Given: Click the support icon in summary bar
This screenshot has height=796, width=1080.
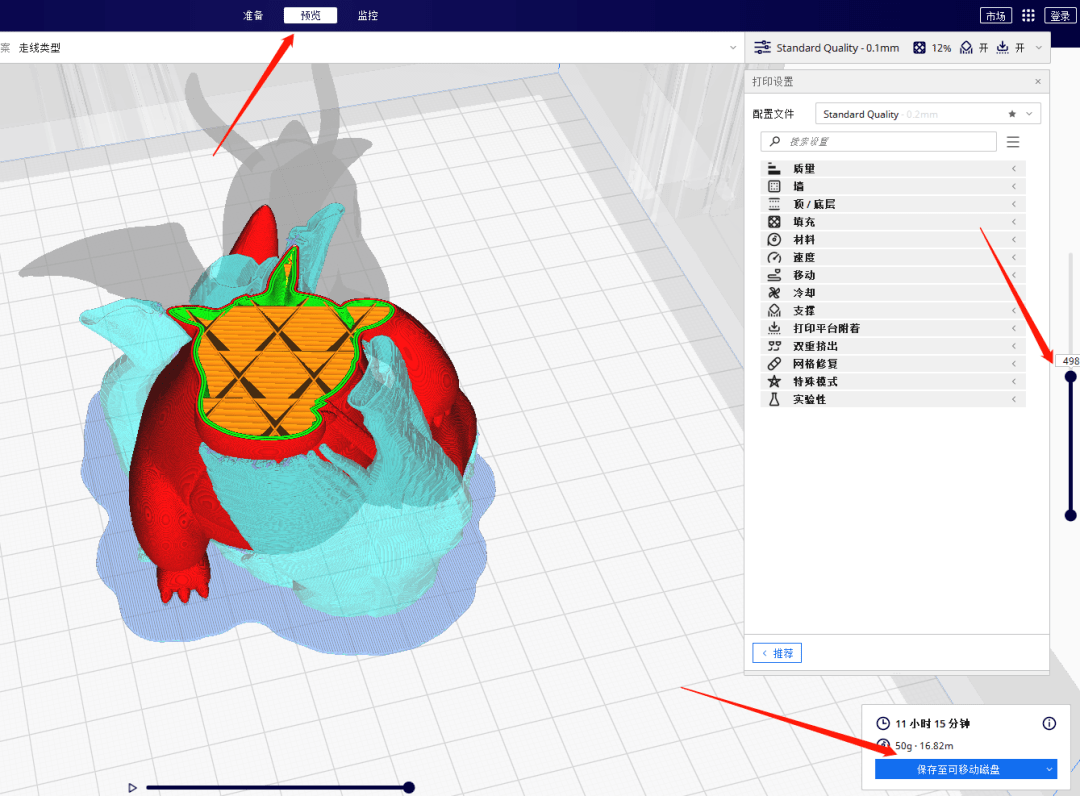Looking at the screenshot, I should pyautogui.click(x=966, y=48).
